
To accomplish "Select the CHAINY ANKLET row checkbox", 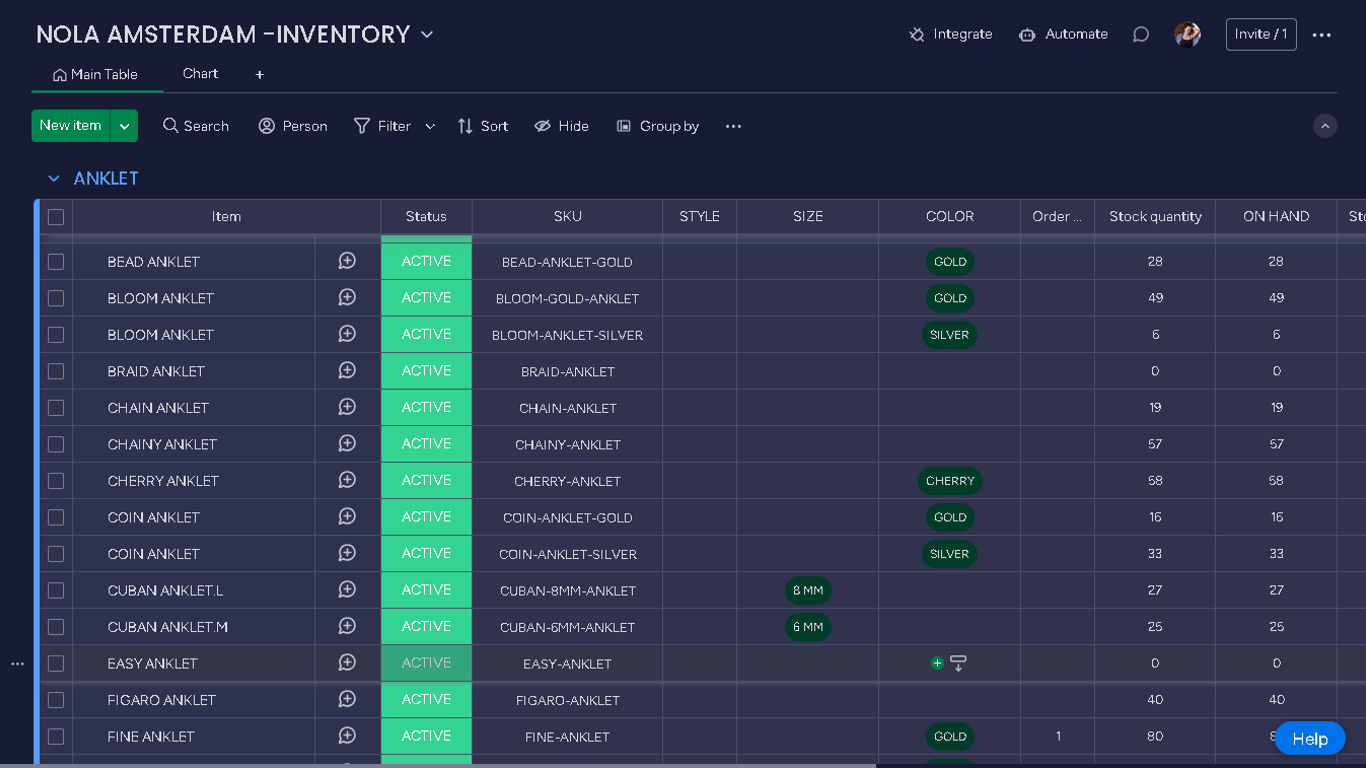I will [56, 444].
